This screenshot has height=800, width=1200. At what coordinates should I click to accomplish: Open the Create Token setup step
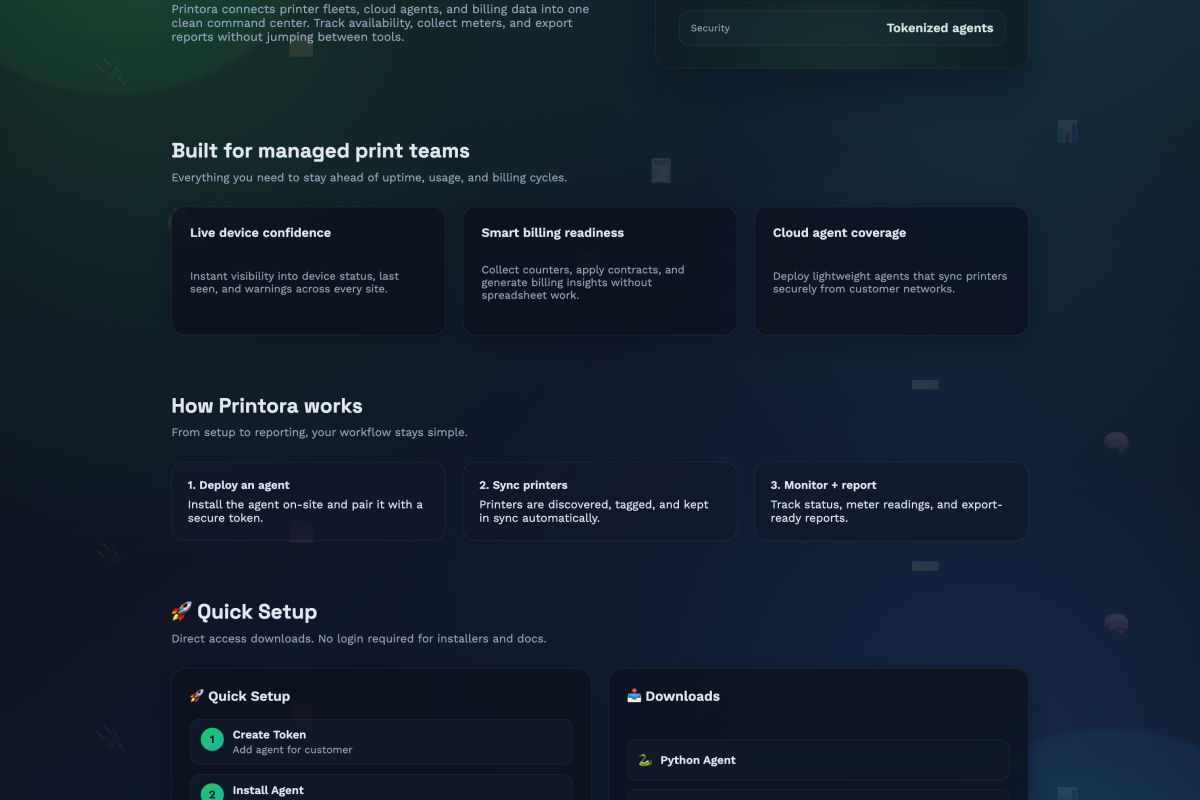(381, 741)
